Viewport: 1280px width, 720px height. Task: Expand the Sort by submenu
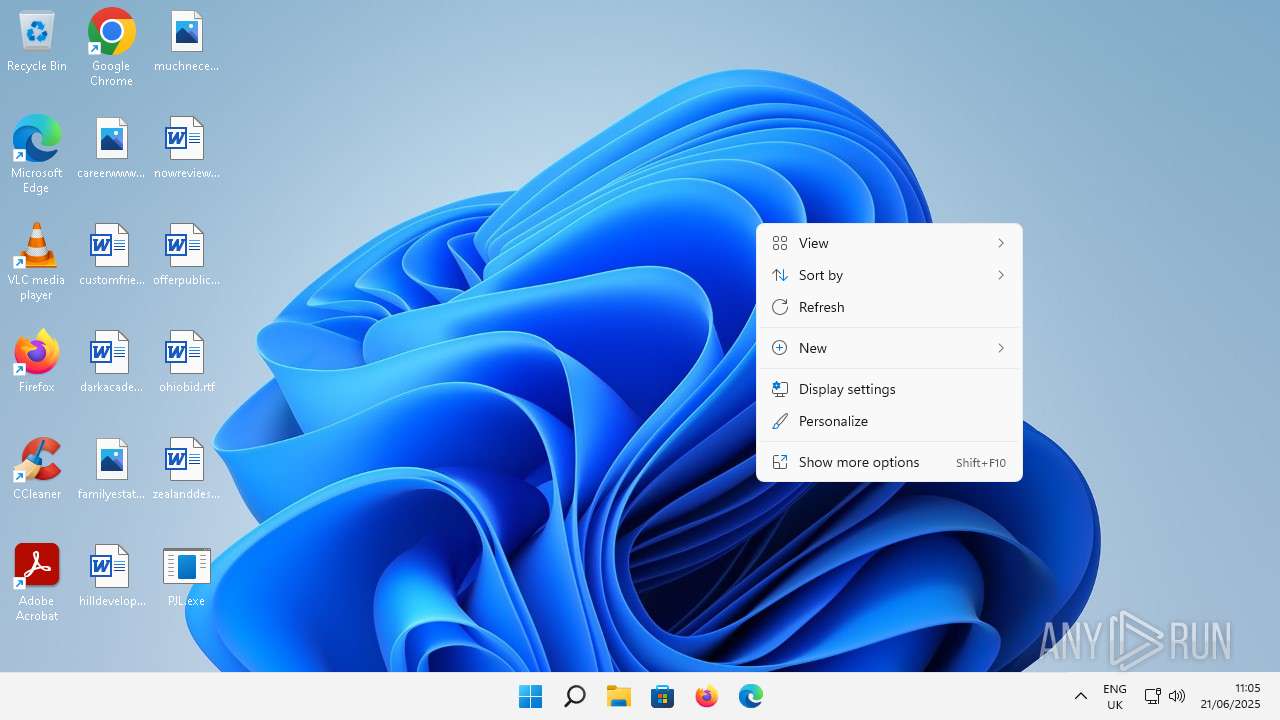coord(889,275)
